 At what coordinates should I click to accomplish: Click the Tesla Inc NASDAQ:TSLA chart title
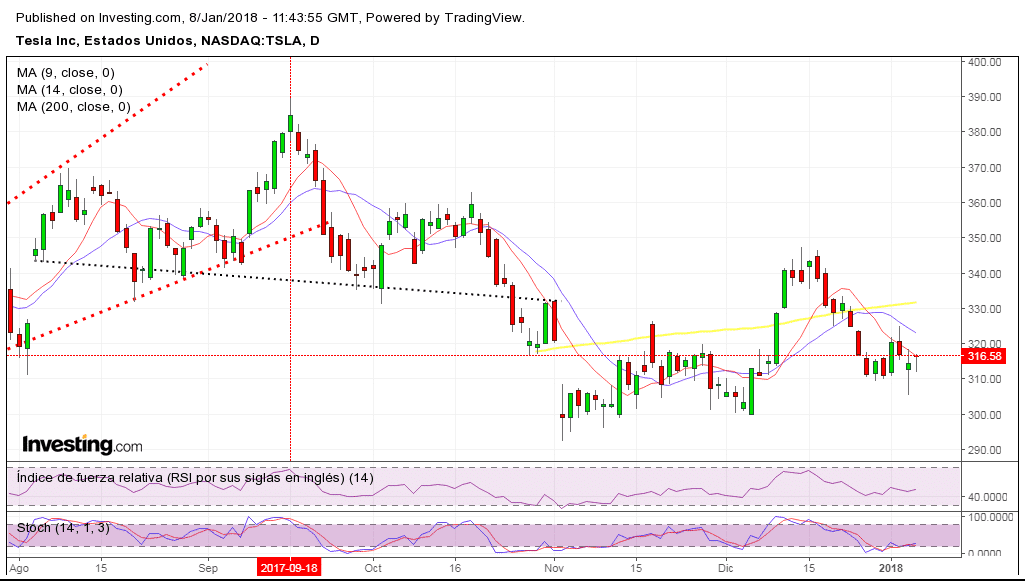(168, 41)
